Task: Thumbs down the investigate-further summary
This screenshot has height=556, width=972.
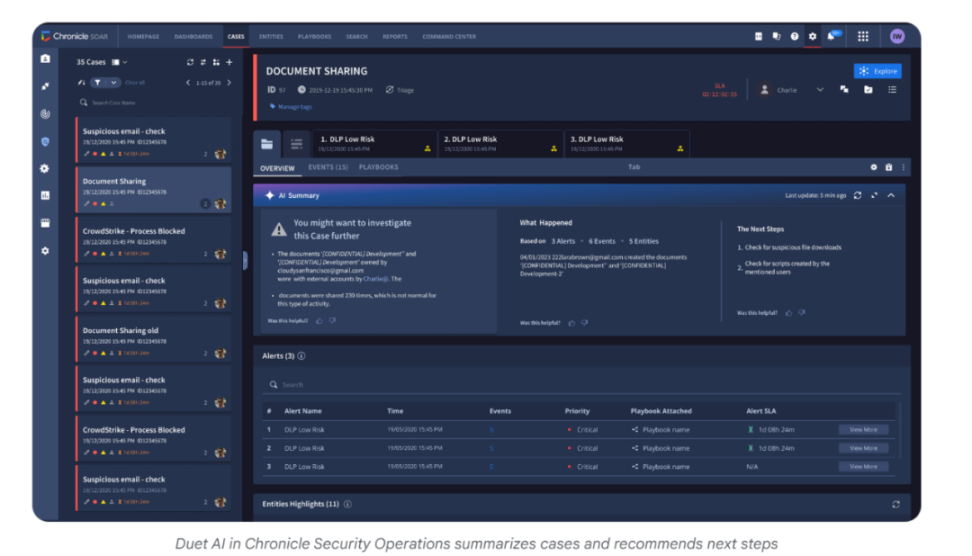Action: tap(332, 321)
